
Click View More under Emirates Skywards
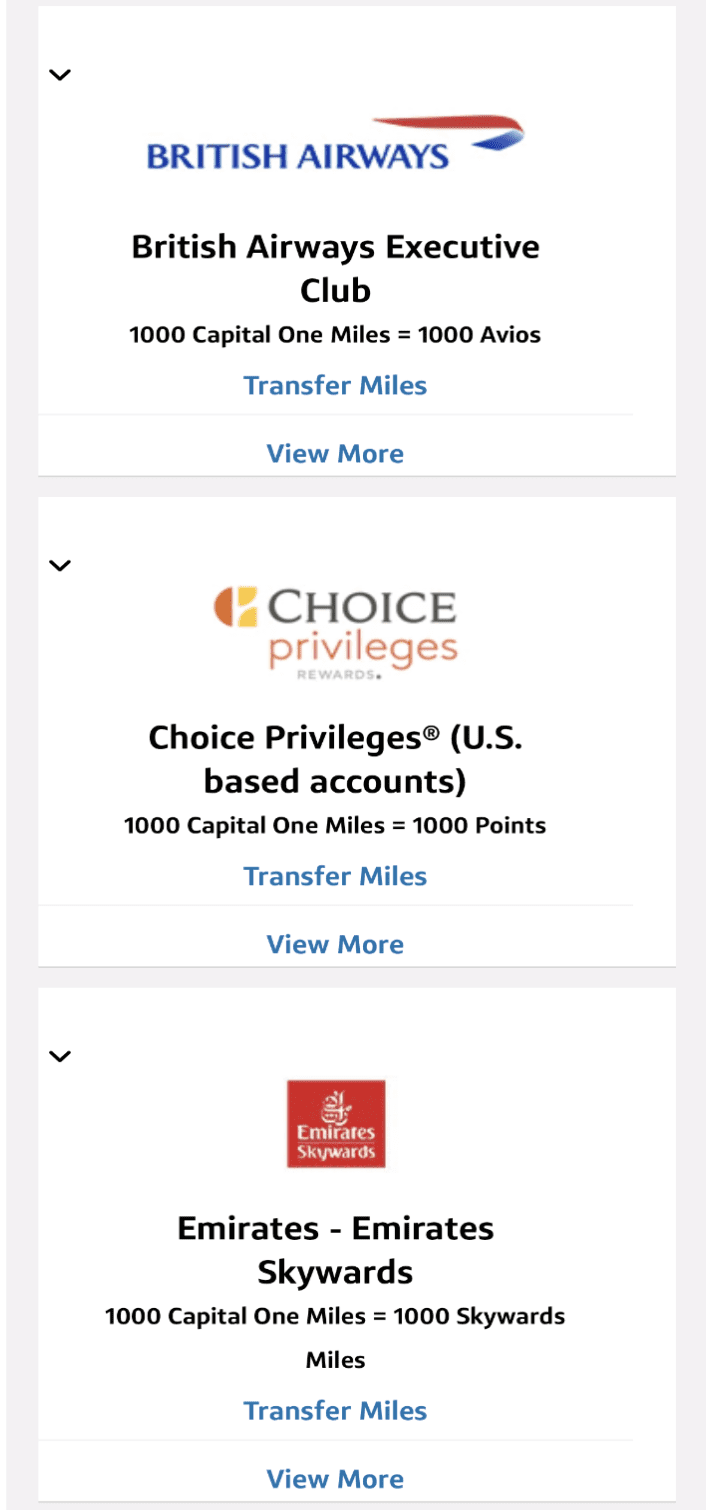tap(336, 1479)
